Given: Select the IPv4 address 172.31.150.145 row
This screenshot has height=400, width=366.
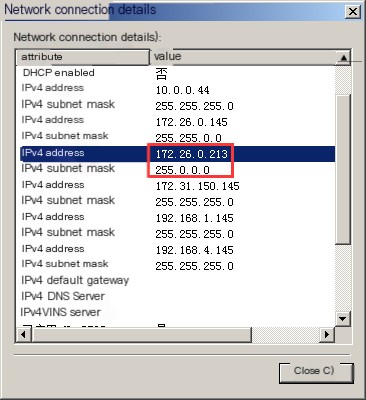Looking at the screenshot, I should click(x=176, y=186).
